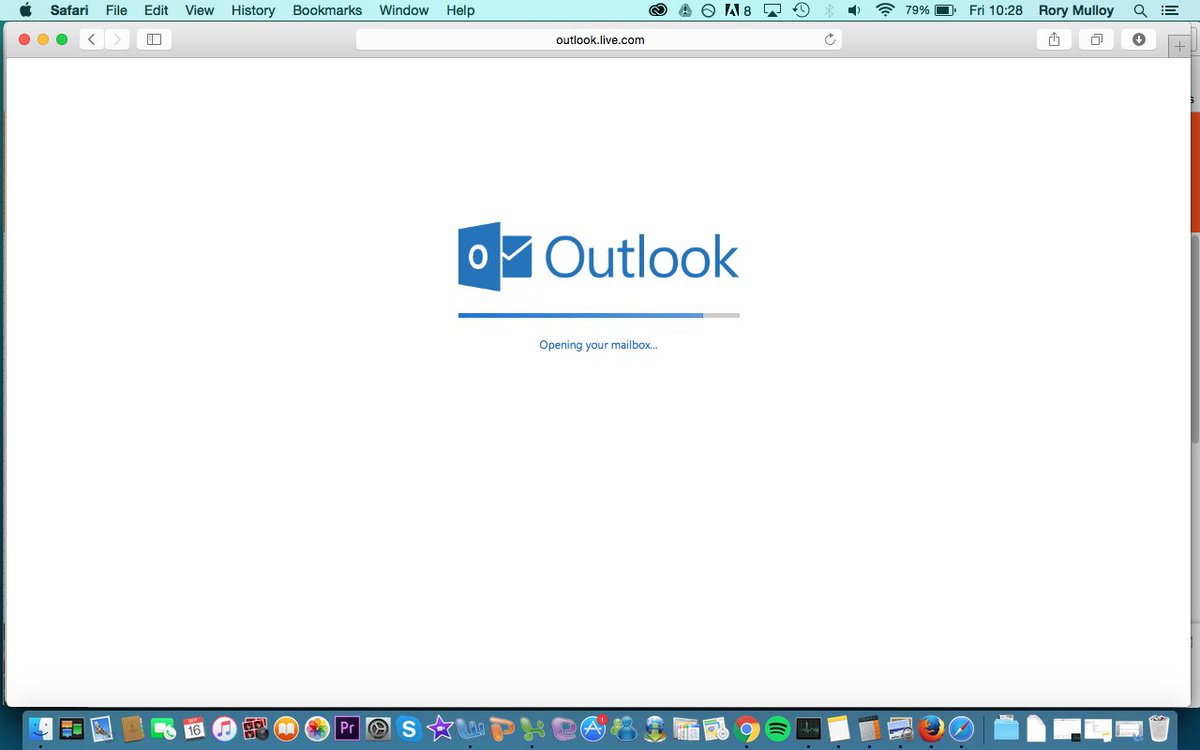Screen dimensions: 1200x750
Task: Open the Safari downloads list
Action: pyautogui.click(x=1139, y=39)
